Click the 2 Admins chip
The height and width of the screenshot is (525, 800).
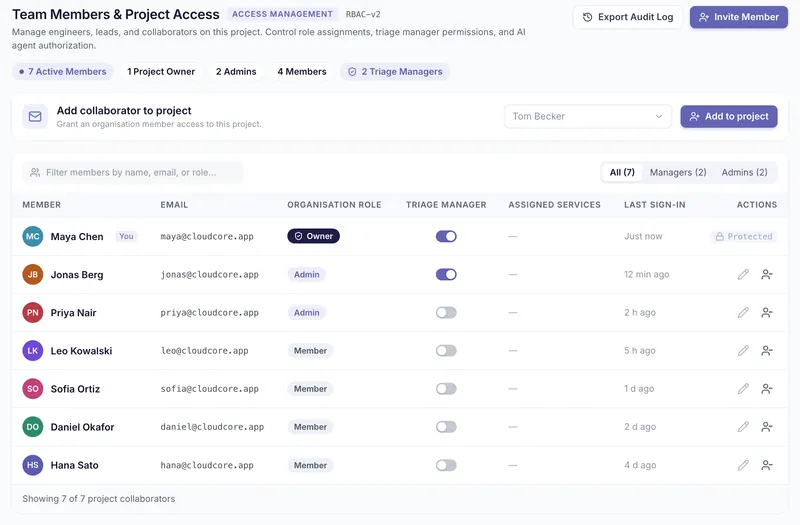(x=236, y=72)
